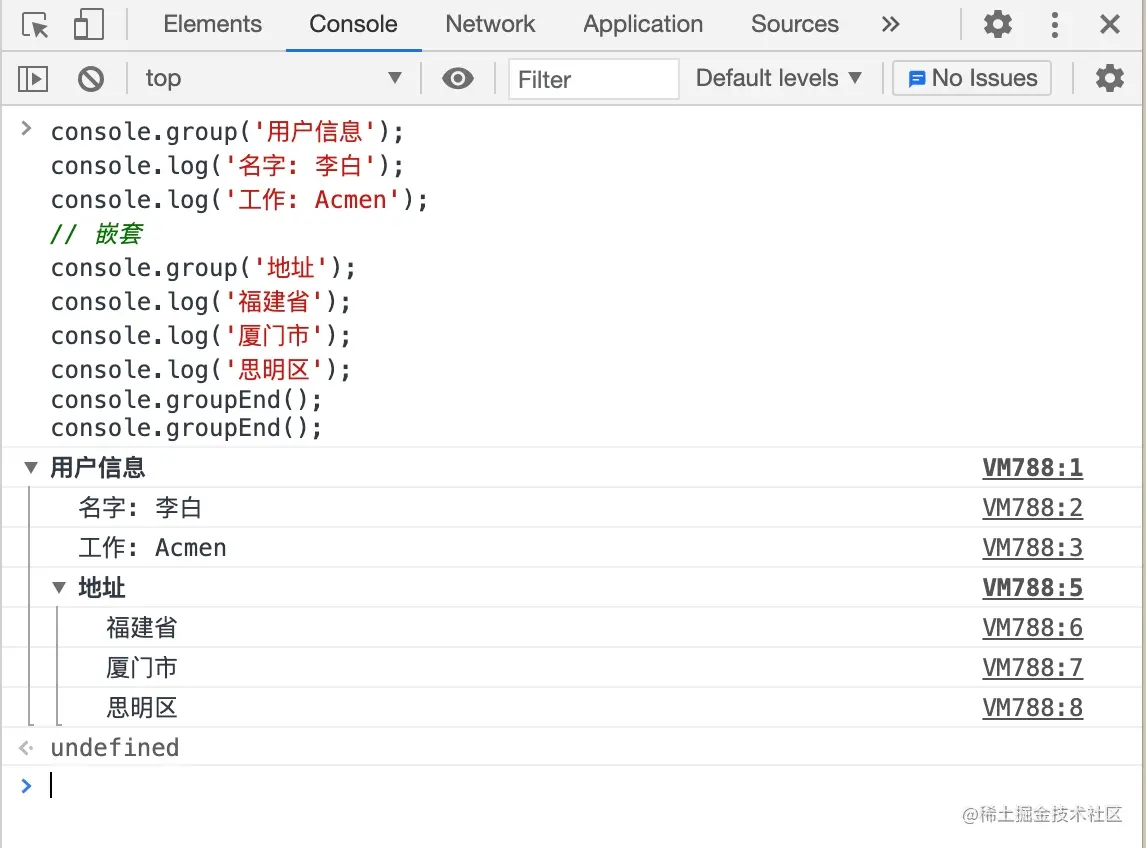Collapse the 地址 nested group
1146x848 pixels.
tap(59, 588)
